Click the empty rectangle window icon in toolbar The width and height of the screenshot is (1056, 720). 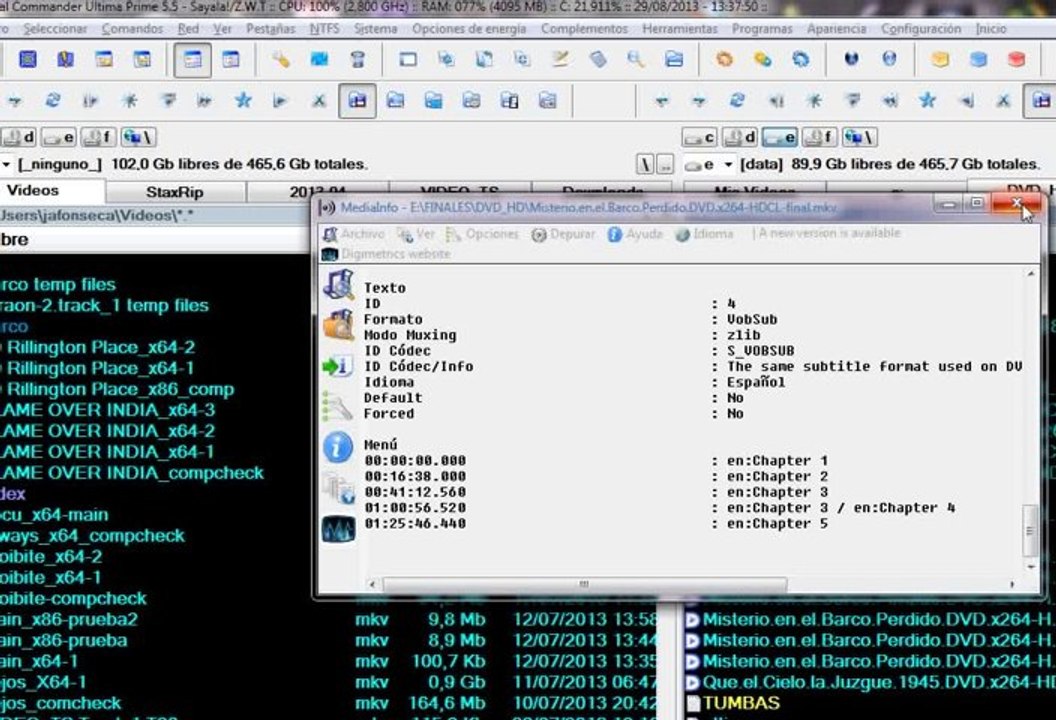pos(407,60)
